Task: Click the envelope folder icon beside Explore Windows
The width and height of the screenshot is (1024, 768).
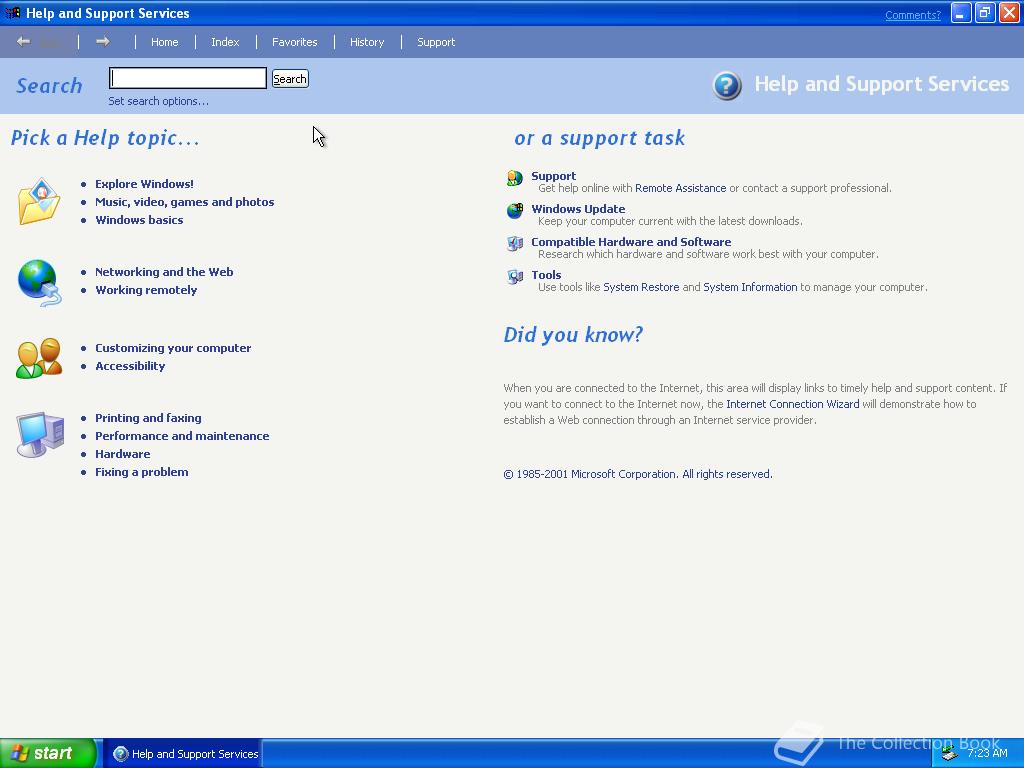Action: pos(39,201)
